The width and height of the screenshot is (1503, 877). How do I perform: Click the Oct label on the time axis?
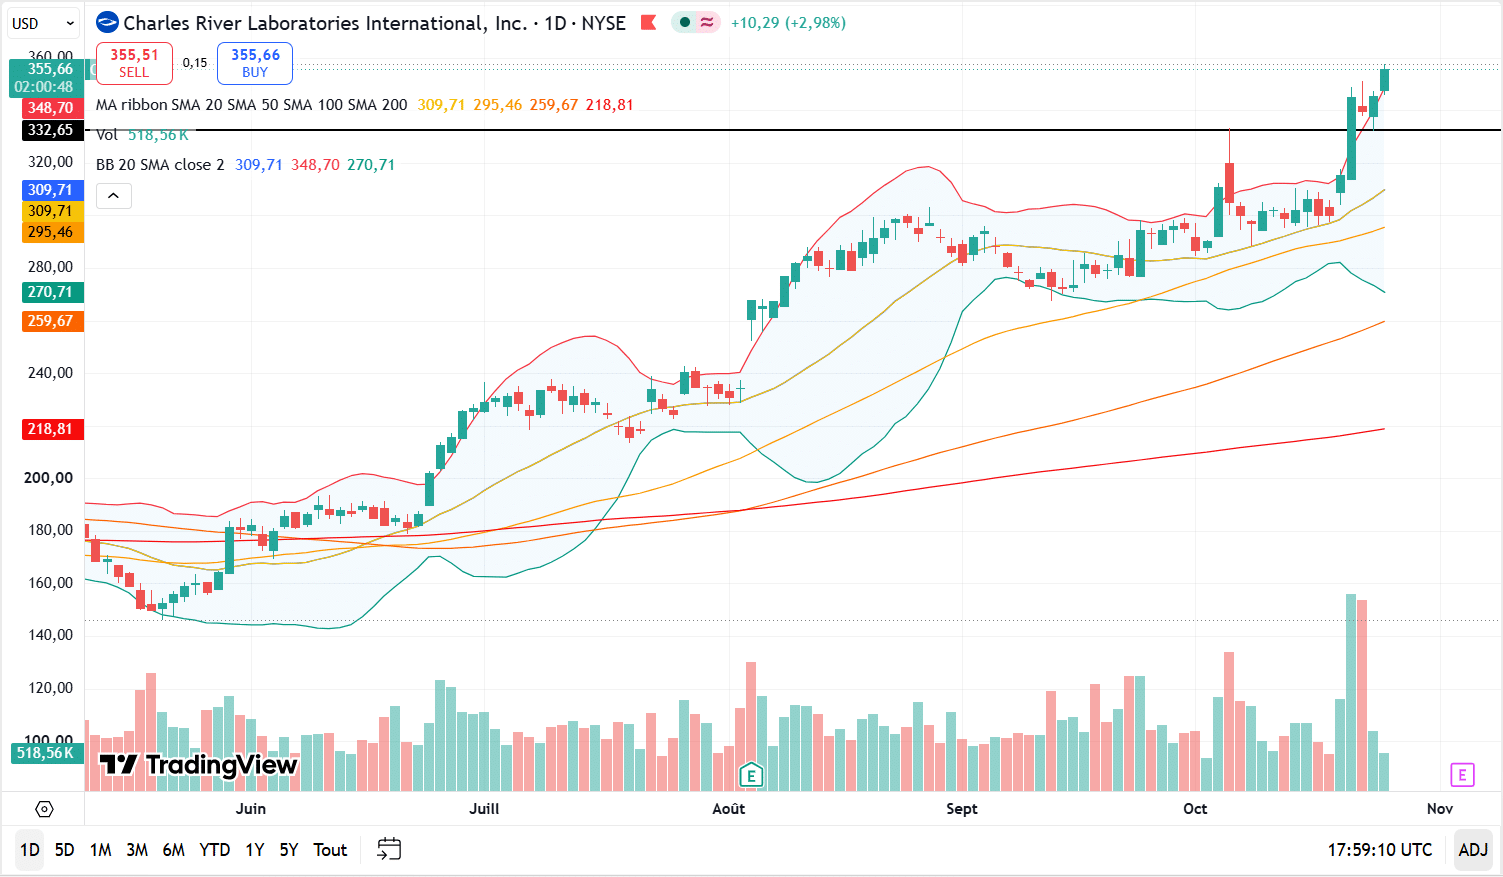point(1195,809)
